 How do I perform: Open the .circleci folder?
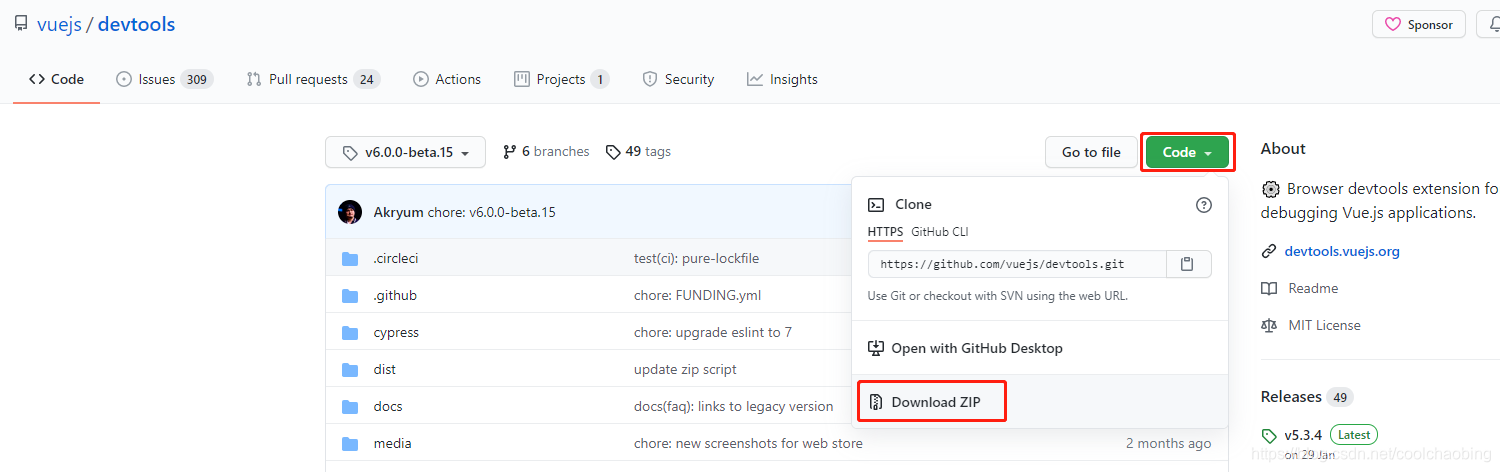(x=396, y=259)
